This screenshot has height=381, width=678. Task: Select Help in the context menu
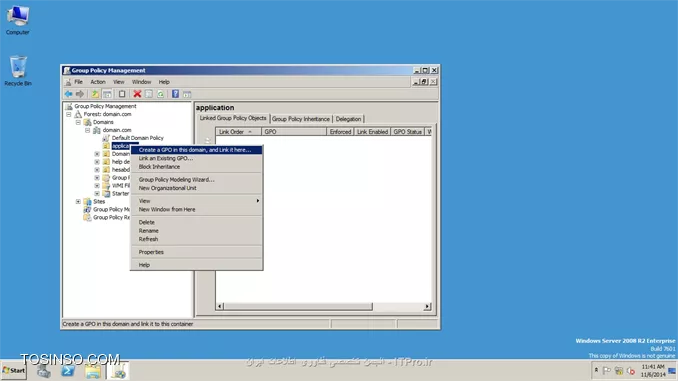click(196, 265)
